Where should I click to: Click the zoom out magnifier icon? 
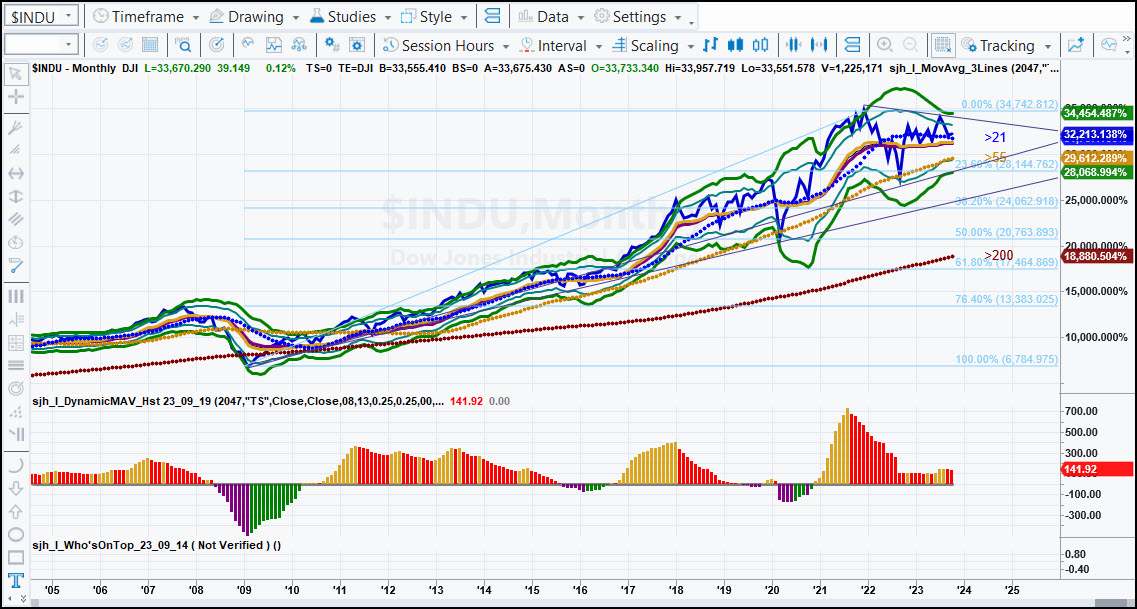[910, 45]
